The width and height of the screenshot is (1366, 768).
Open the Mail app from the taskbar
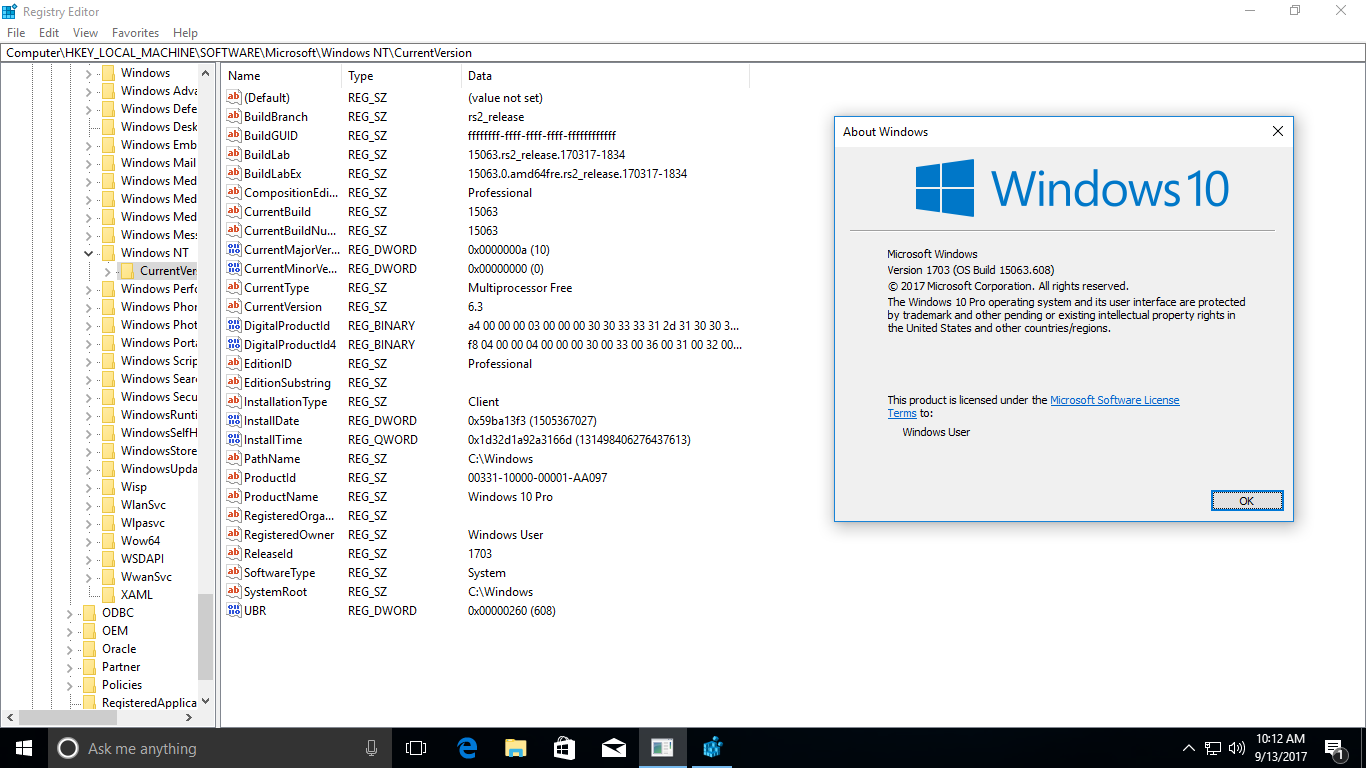tap(613, 748)
